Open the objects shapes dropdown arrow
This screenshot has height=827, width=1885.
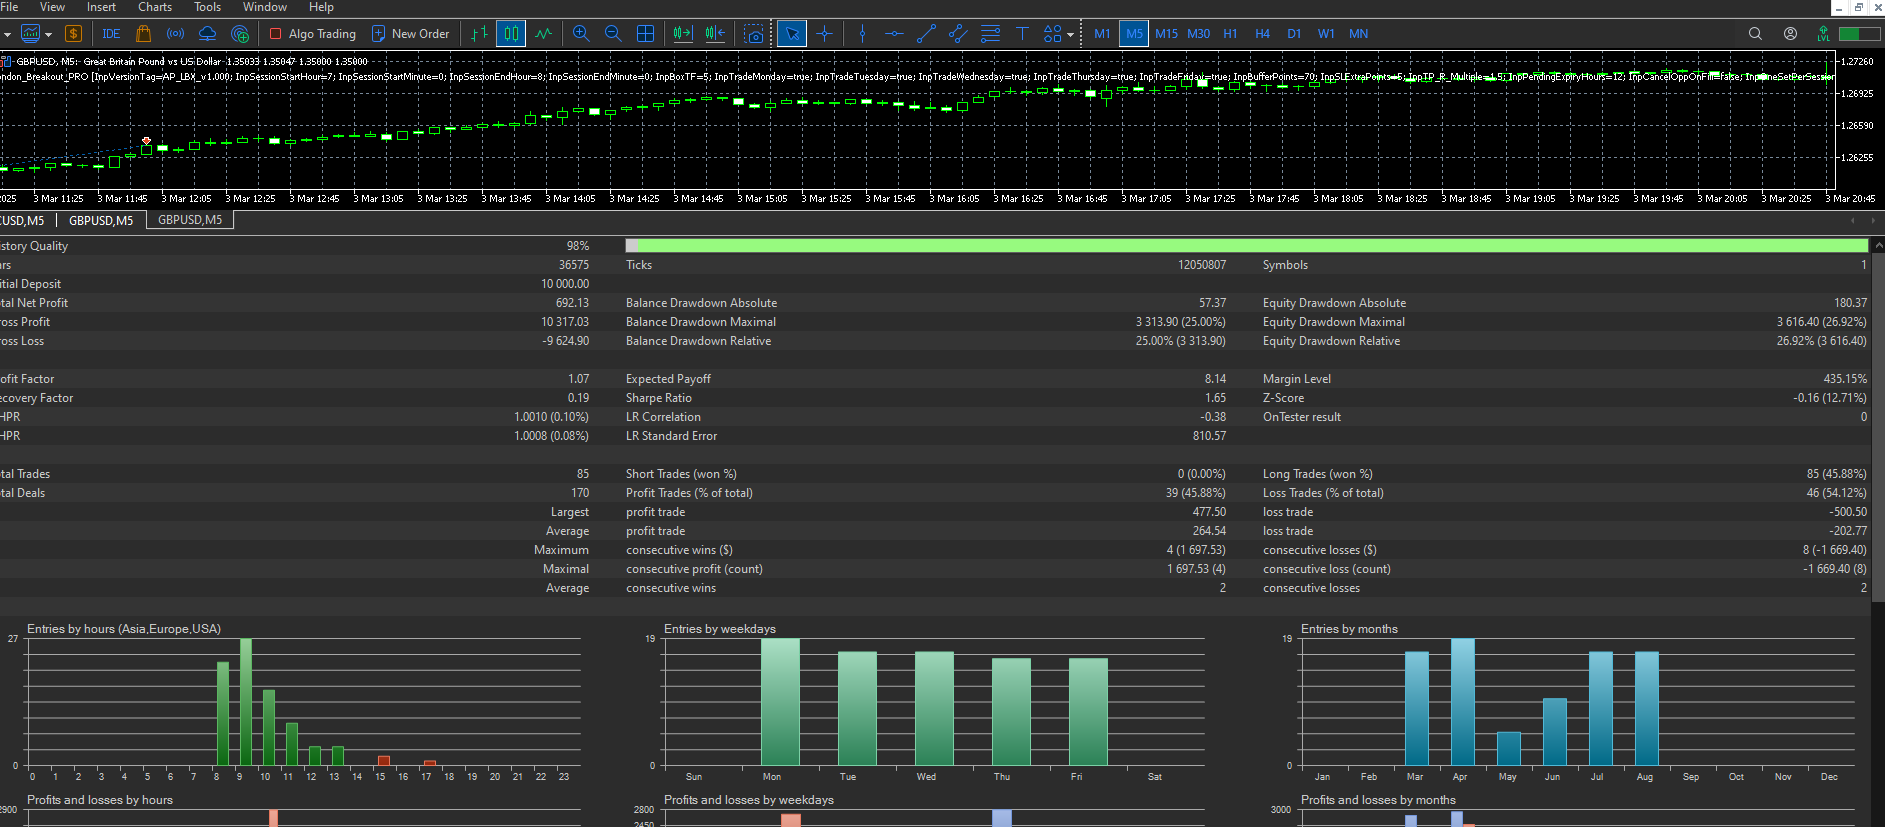(1070, 34)
